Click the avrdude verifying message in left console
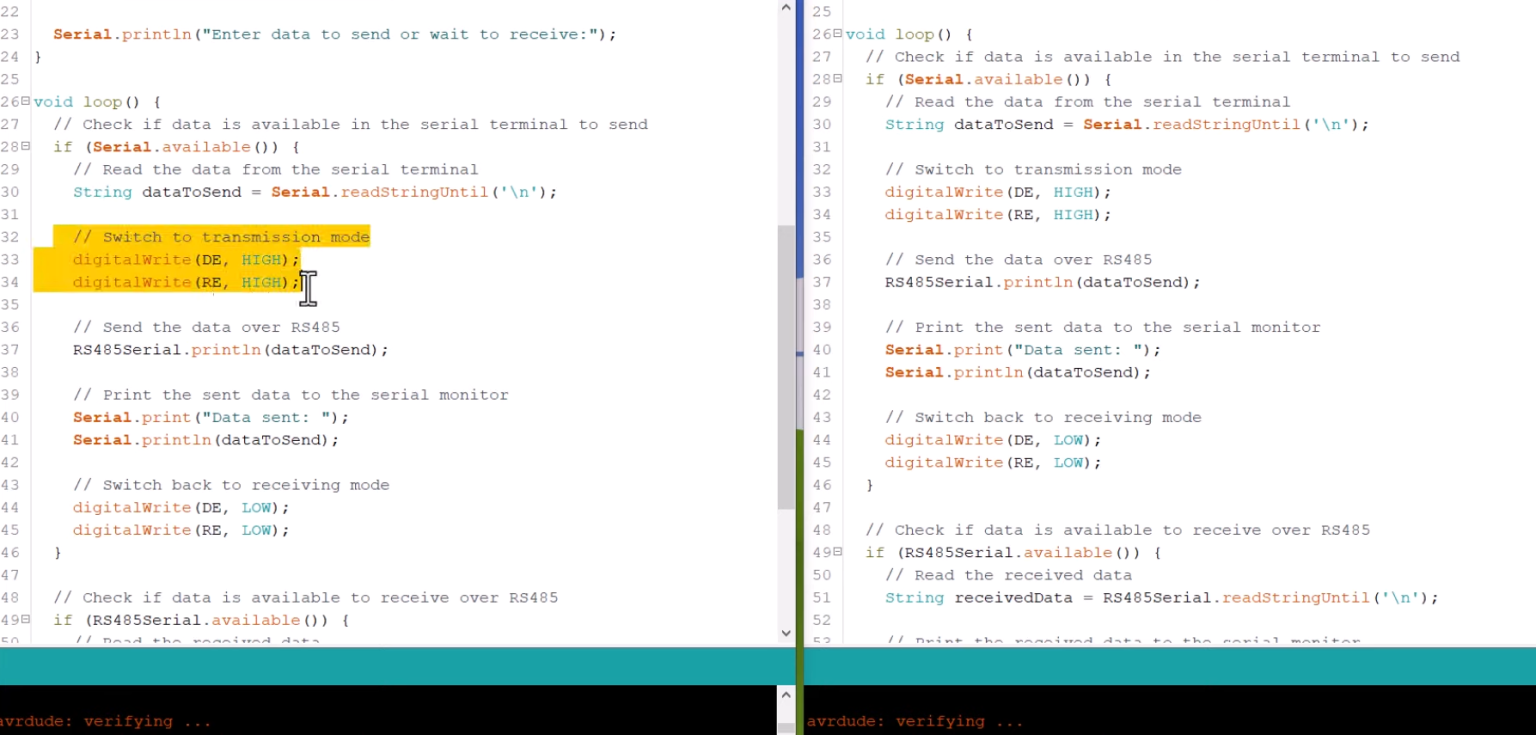Screen dimensions: 1536x735 pyautogui.click(x=105, y=721)
